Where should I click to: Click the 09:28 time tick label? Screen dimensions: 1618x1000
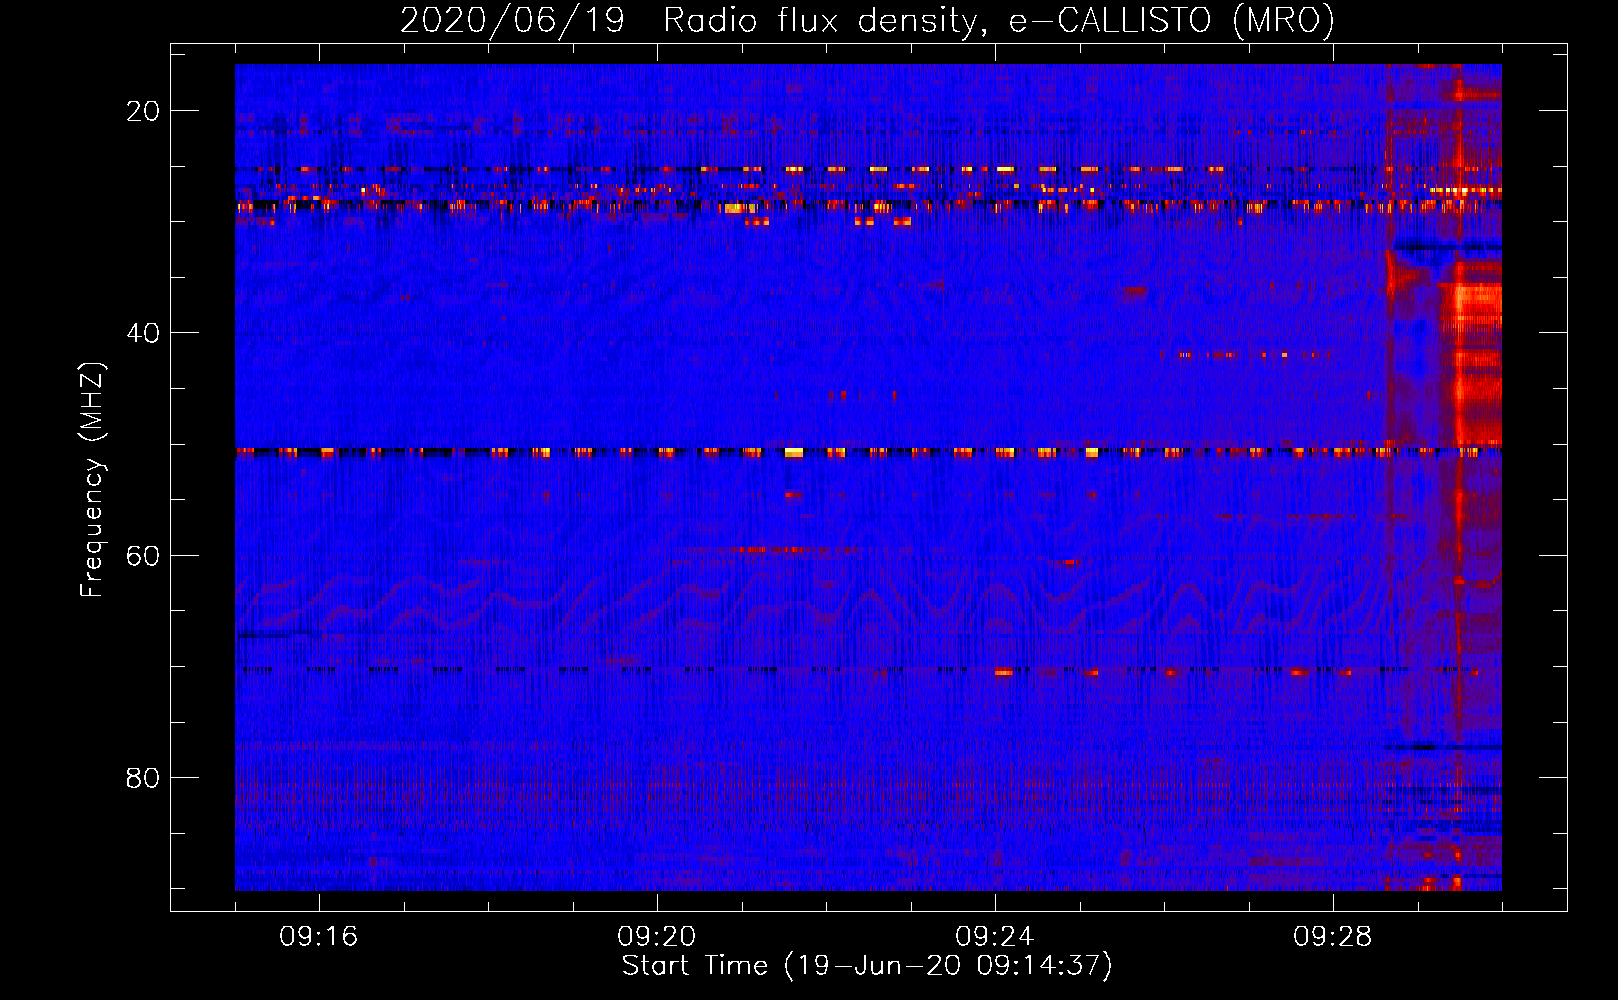1332,937
